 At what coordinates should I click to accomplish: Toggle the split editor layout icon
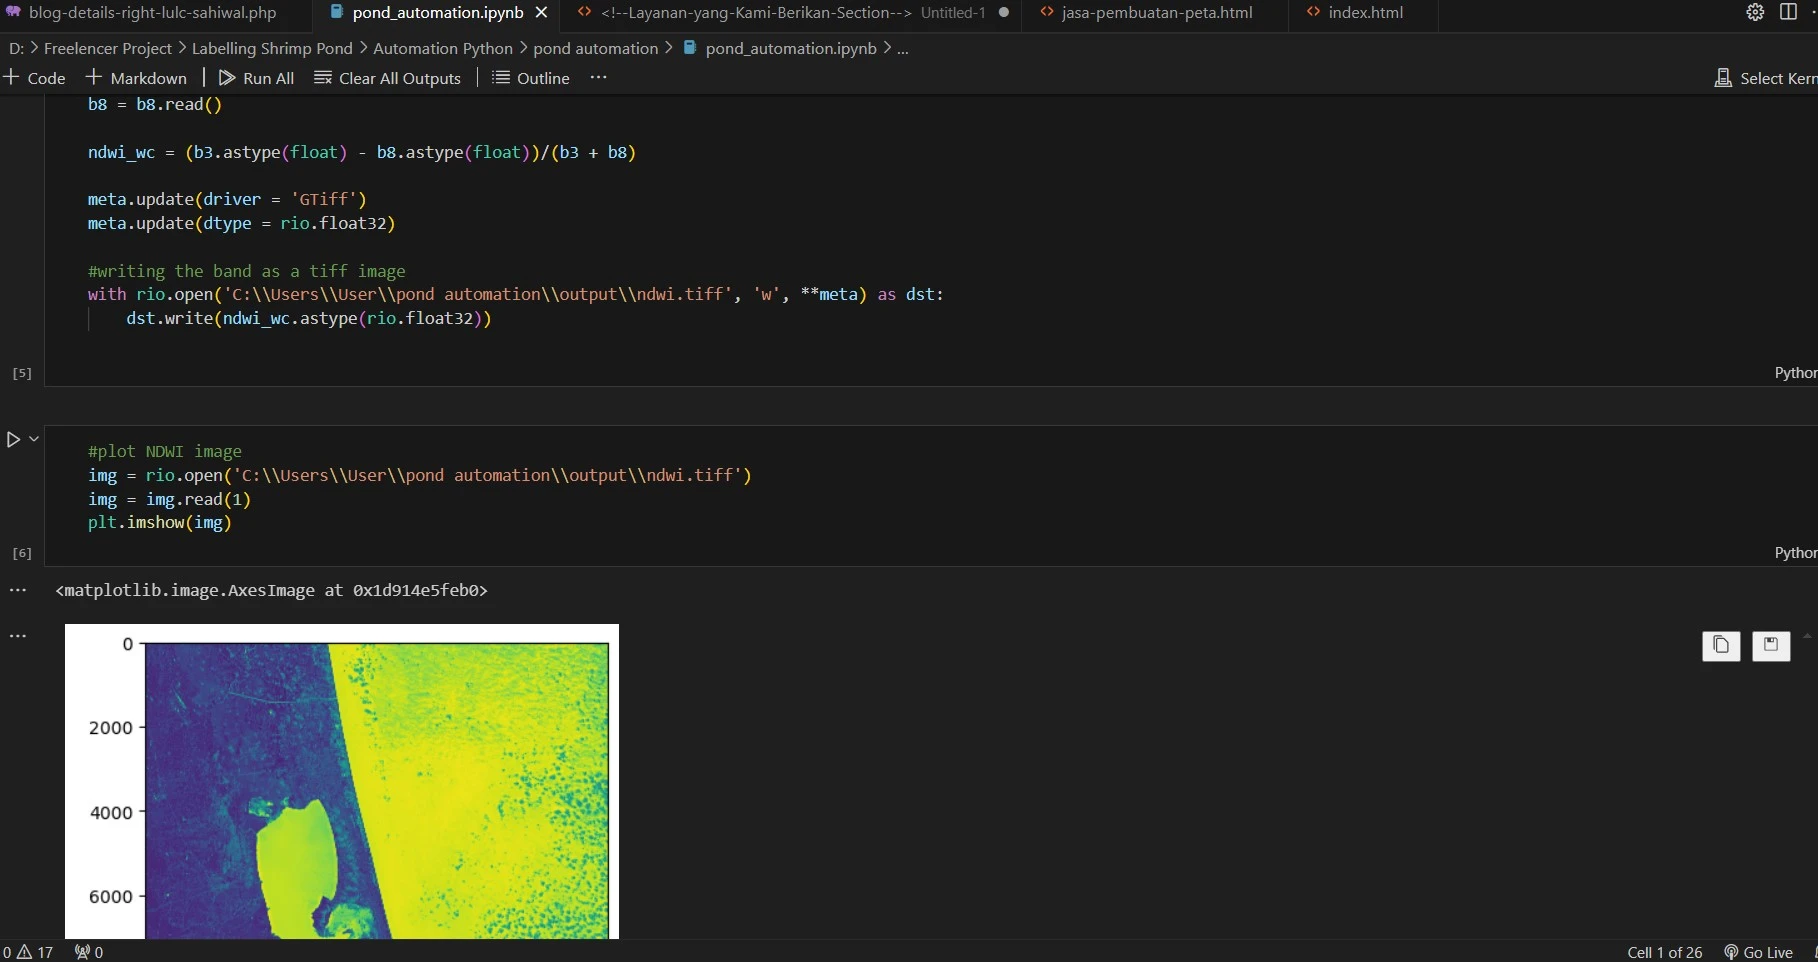pos(1790,11)
